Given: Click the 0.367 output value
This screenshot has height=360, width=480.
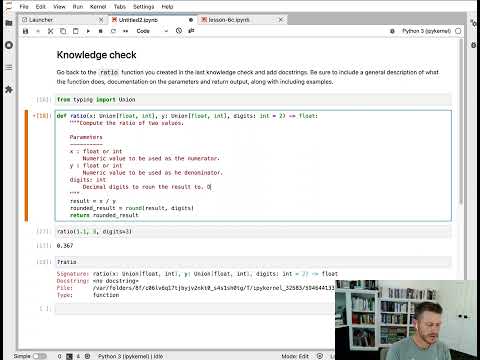Looking at the screenshot, I should pyautogui.click(x=65, y=246).
